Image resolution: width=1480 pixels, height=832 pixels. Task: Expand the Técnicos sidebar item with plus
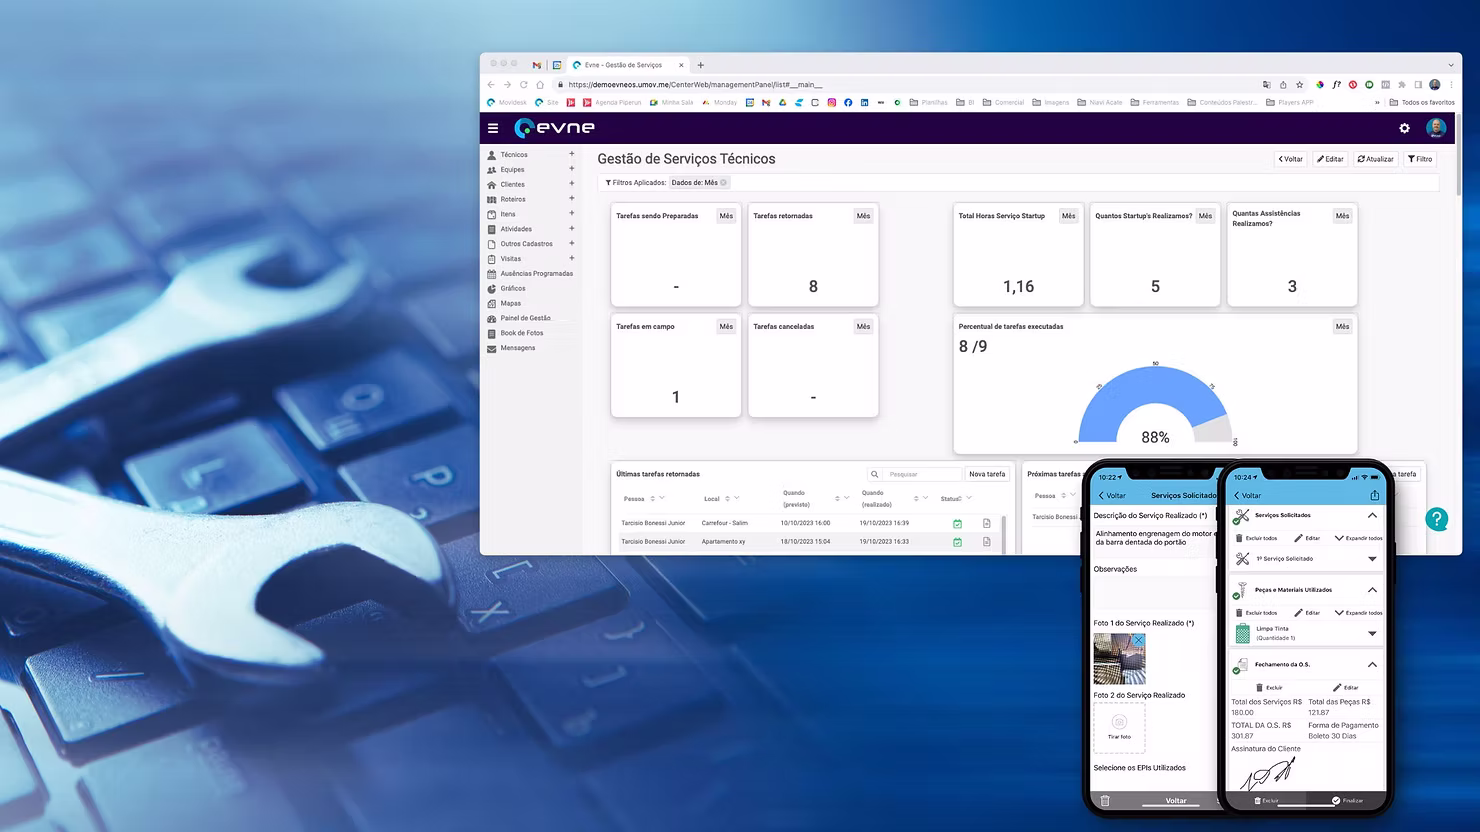(x=572, y=154)
